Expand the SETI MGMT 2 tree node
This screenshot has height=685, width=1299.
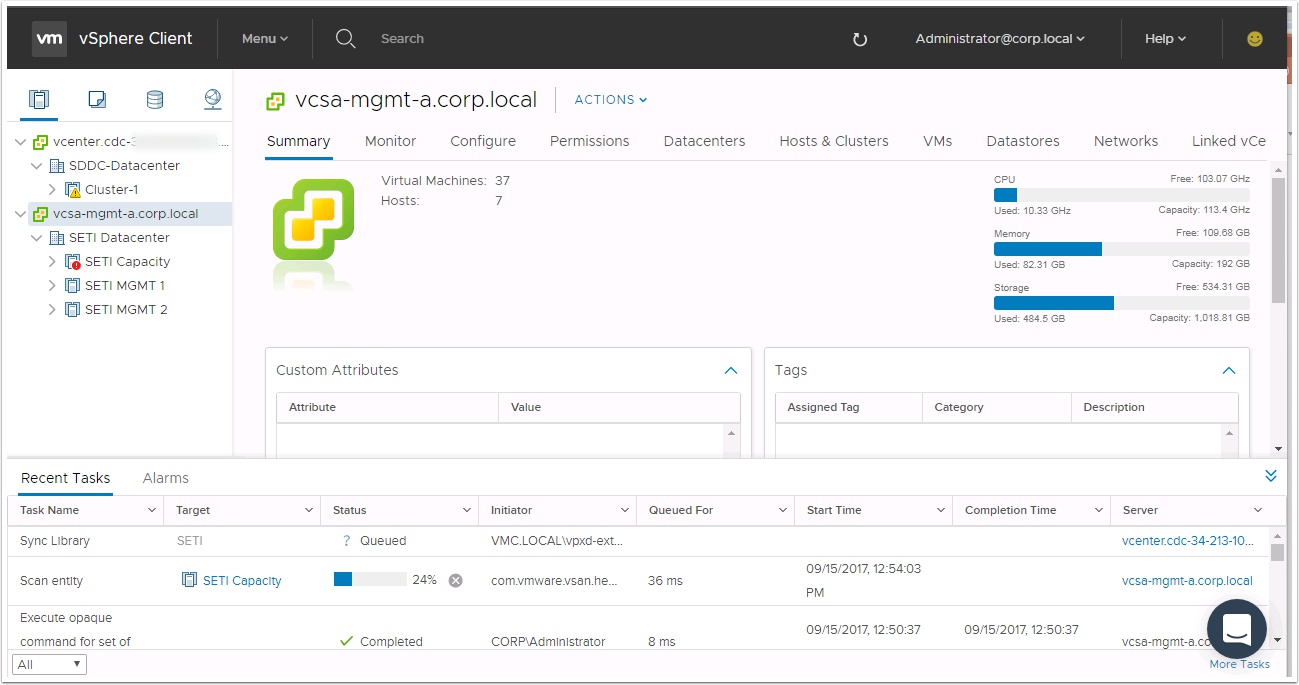pos(53,310)
